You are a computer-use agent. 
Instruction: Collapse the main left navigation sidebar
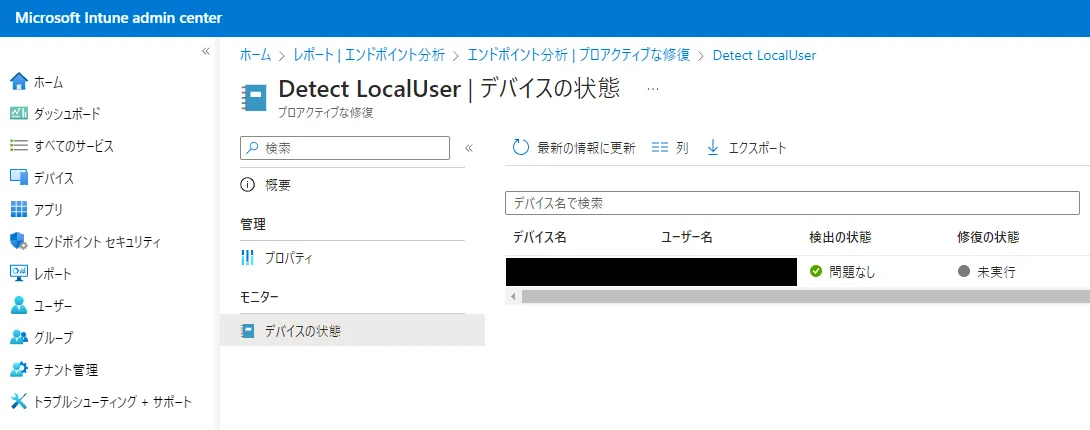(x=206, y=51)
